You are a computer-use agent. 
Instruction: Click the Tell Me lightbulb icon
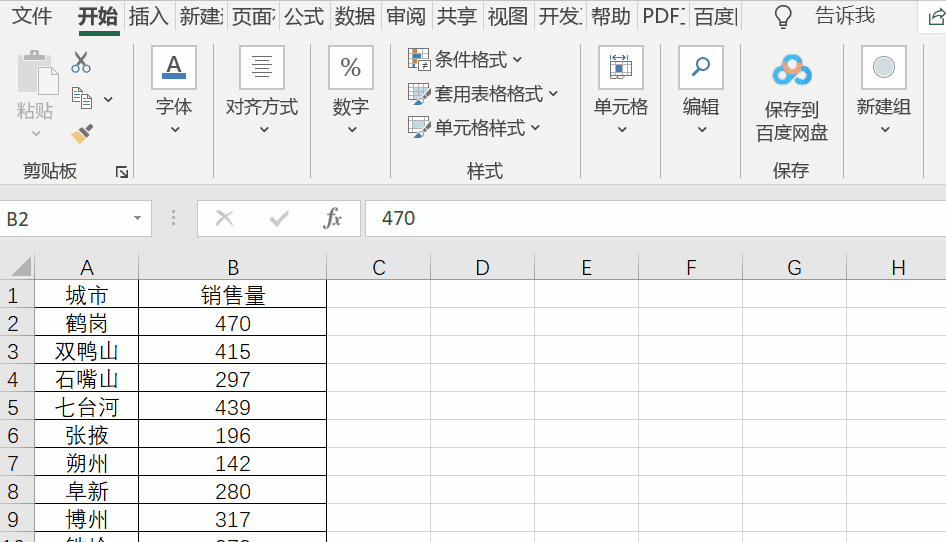click(x=783, y=17)
